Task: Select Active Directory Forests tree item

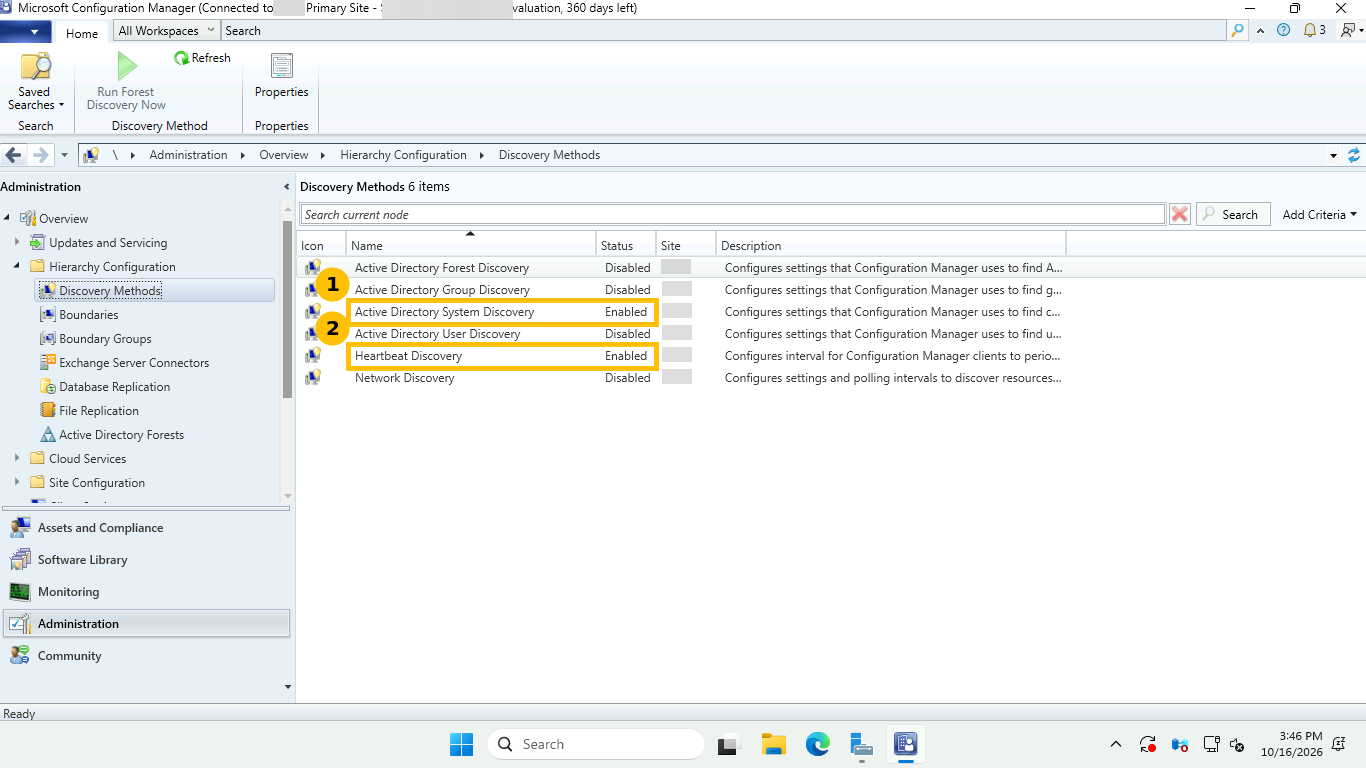Action: tap(121, 435)
